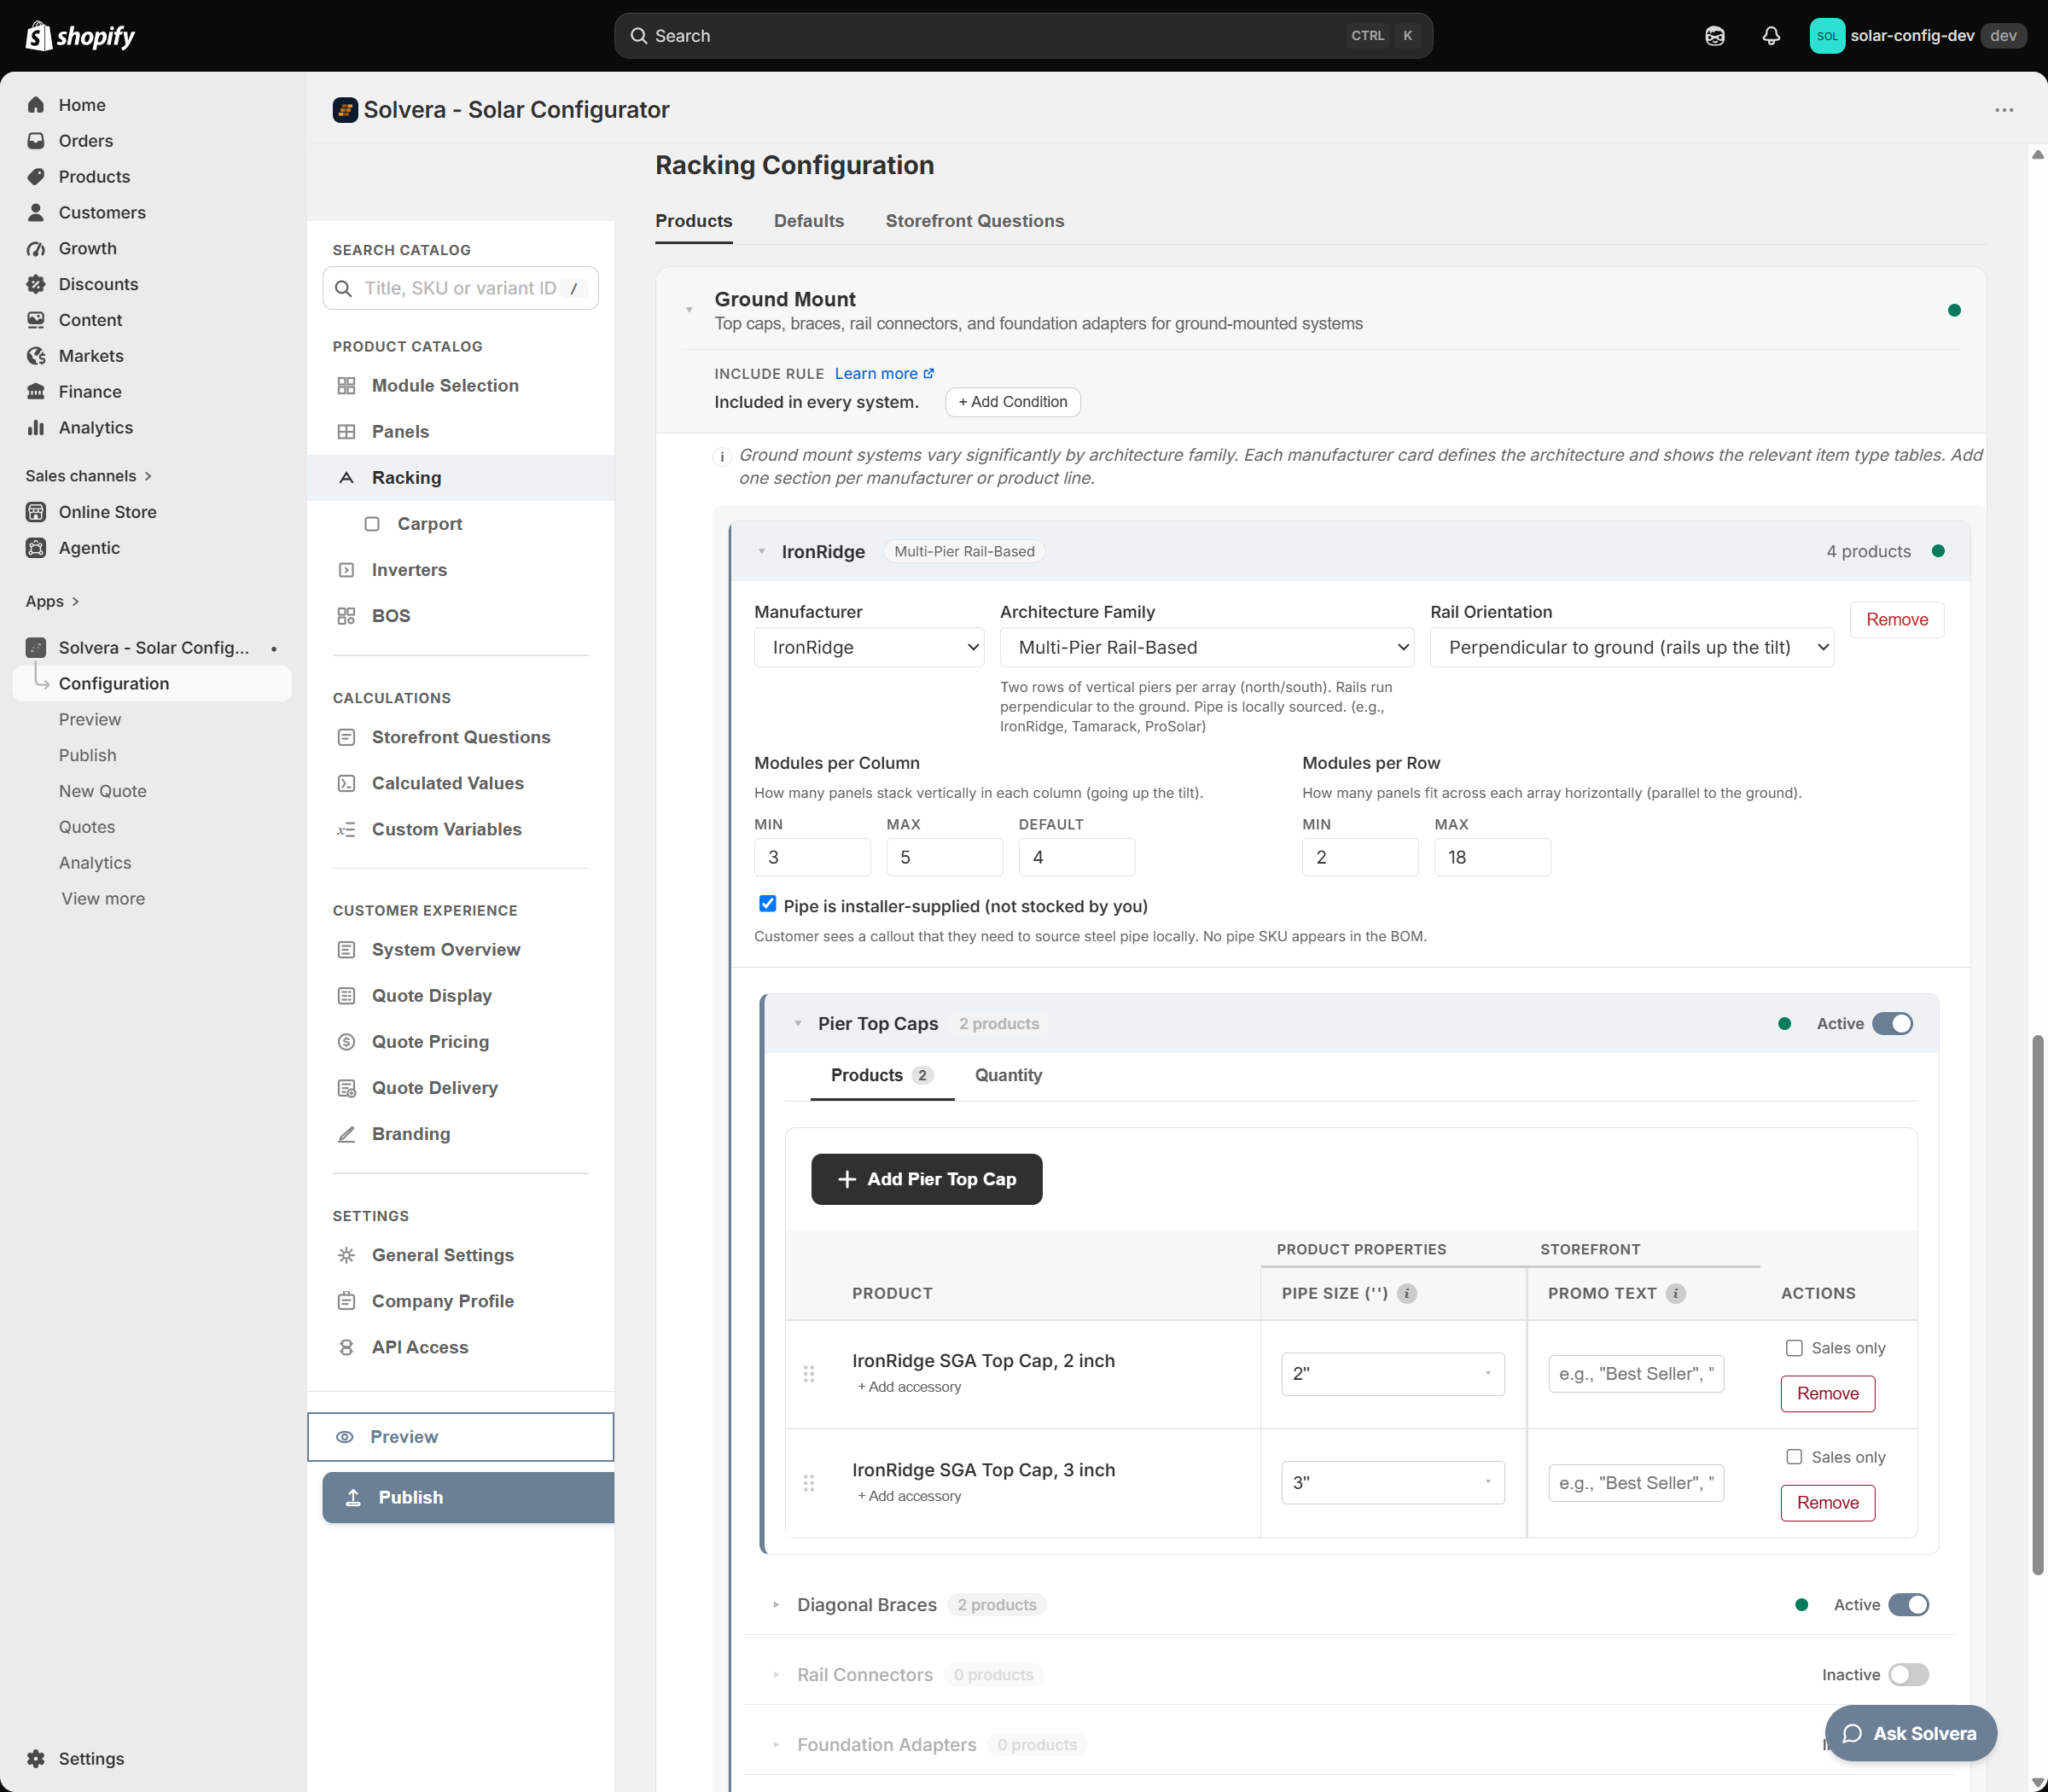The height and width of the screenshot is (1792, 2048).
Task: Click the Pipe Size info icon
Action: coord(1407,1293)
